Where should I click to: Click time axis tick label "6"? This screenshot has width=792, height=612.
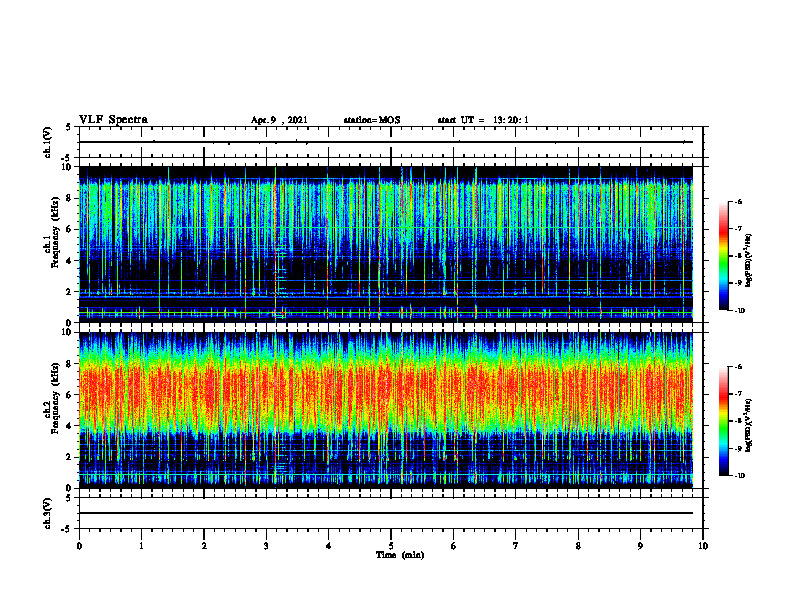coord(454,546)
